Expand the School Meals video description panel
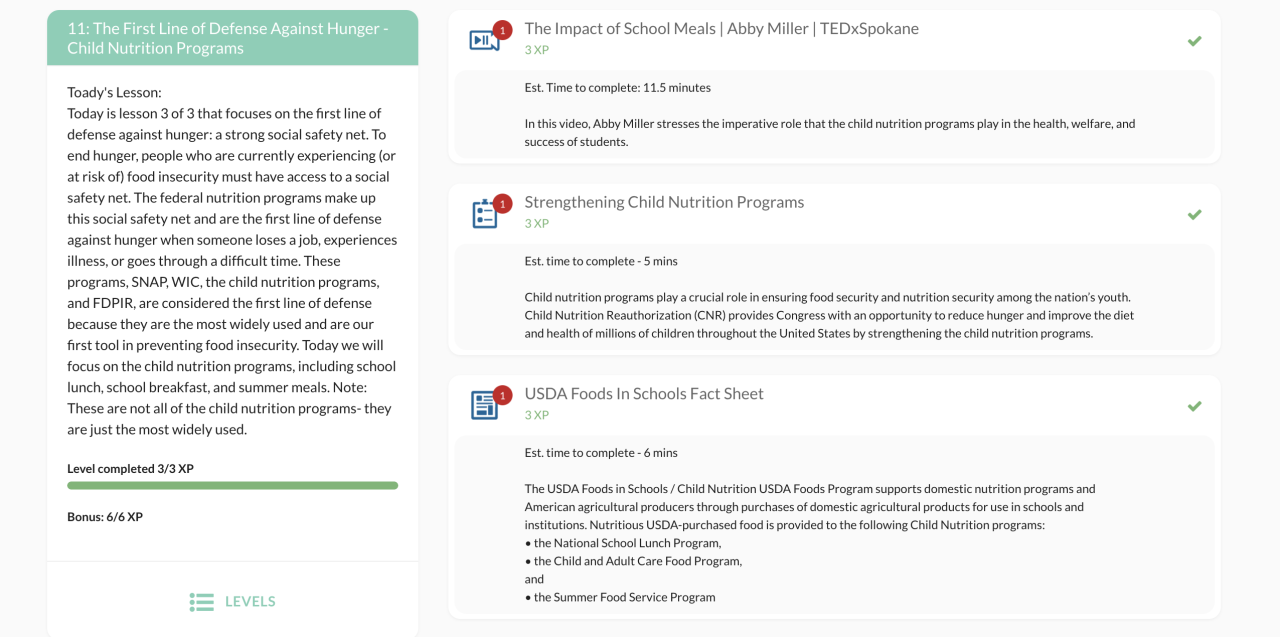This screenshot has width=1280, height=637. pos(834,115)
